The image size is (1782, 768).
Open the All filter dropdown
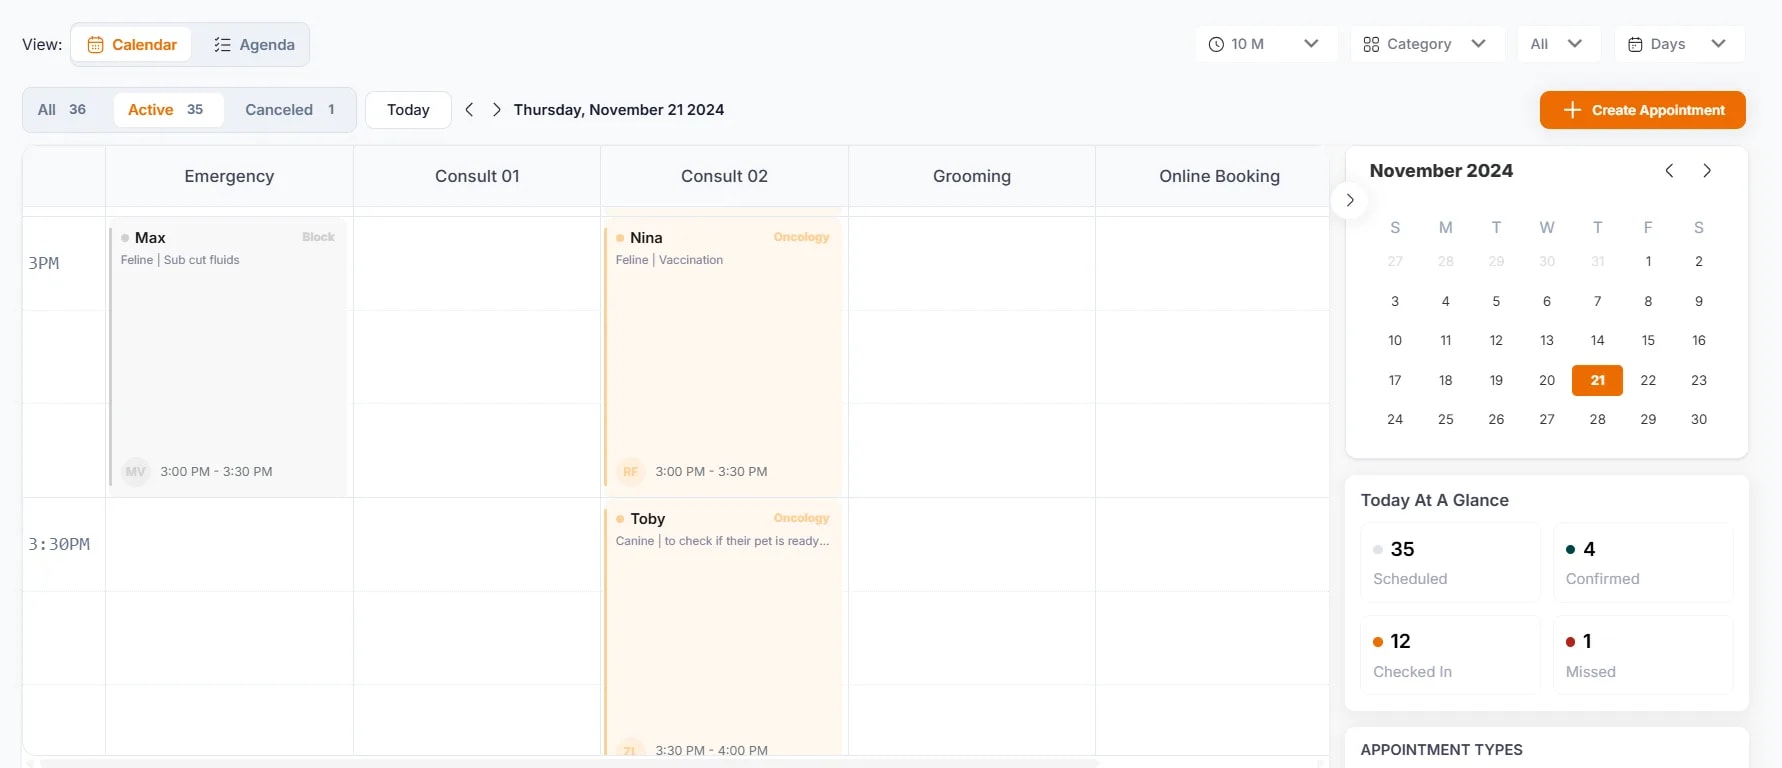pyautogui.click(x=1558, y=44)
